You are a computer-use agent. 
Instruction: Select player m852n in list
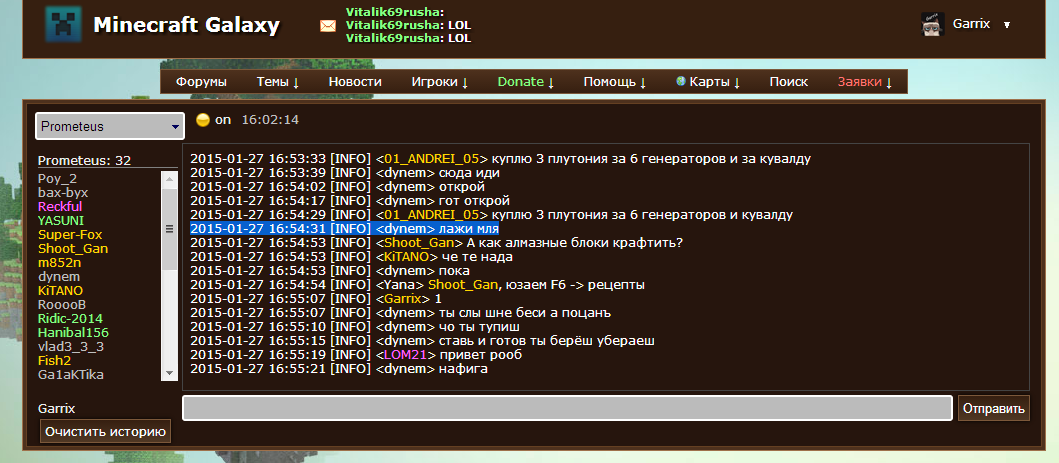[x=59, y=263]
